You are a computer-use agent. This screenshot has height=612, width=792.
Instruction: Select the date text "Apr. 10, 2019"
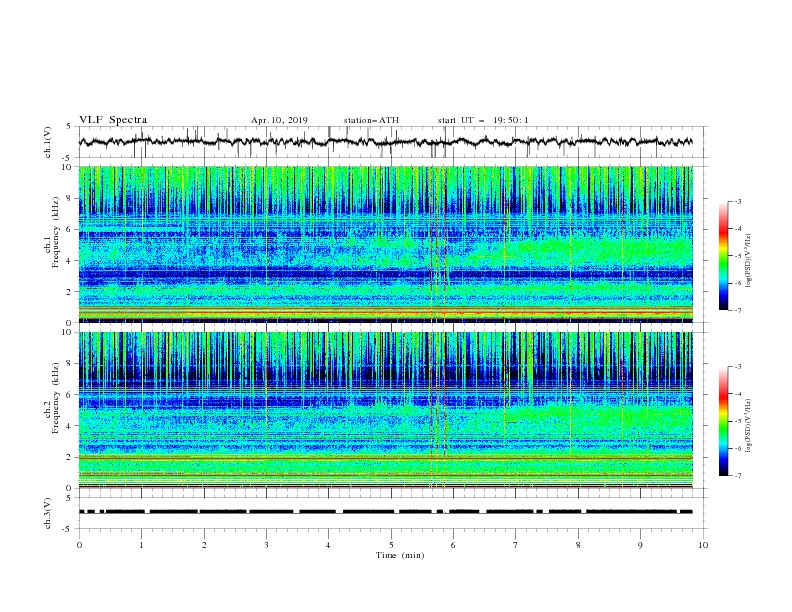[x=279, y=120]
